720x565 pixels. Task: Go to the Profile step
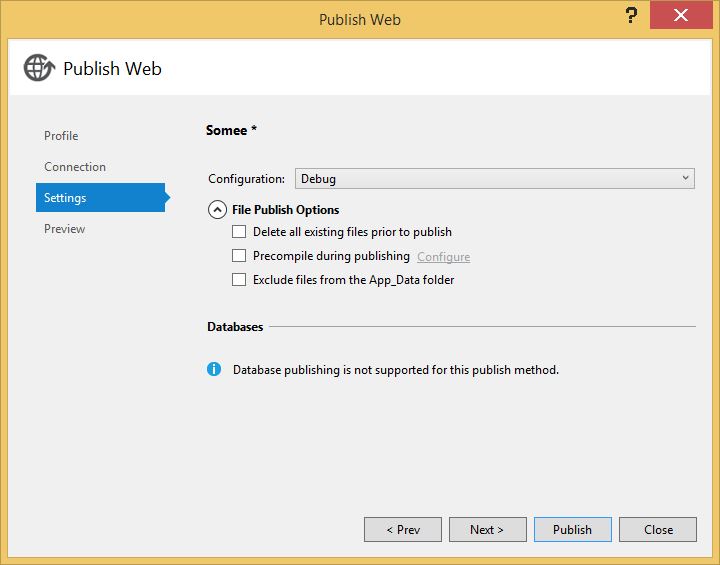(x=61, y=136)
